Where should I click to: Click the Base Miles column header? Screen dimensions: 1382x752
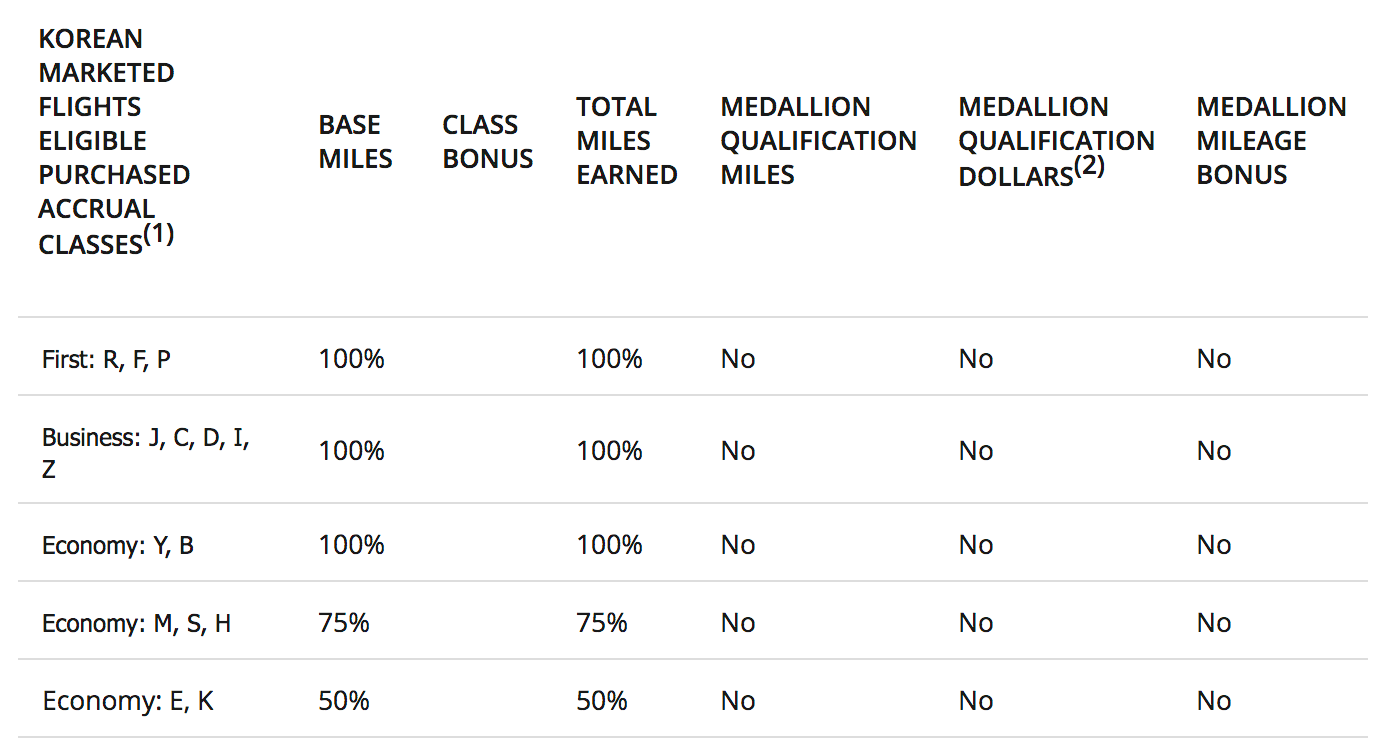coord(355,141)
